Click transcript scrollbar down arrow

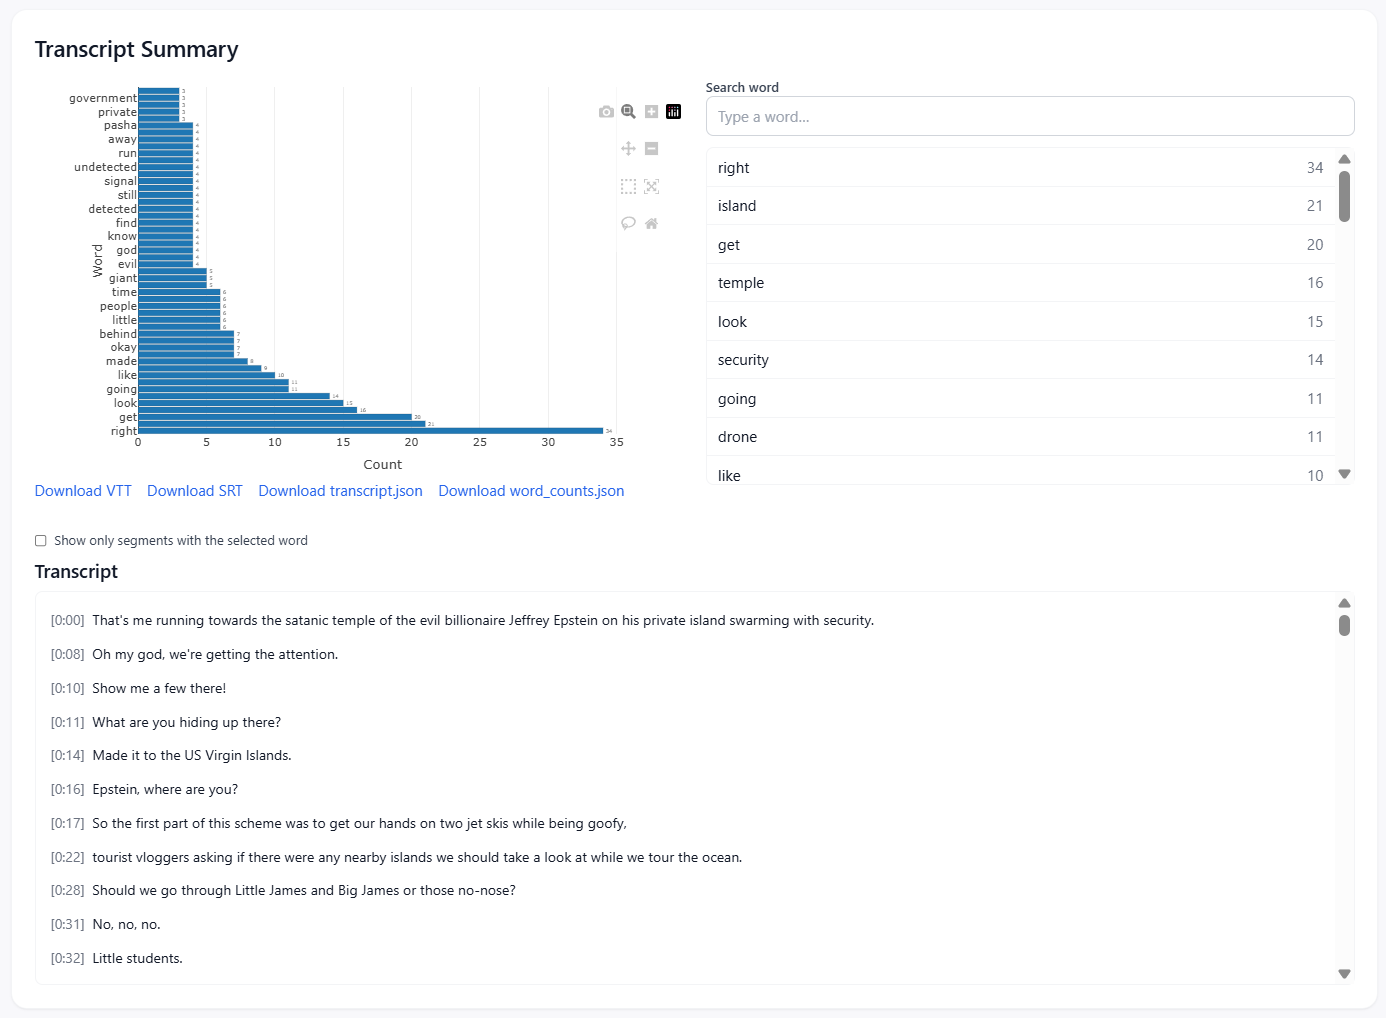[1344, 974]
